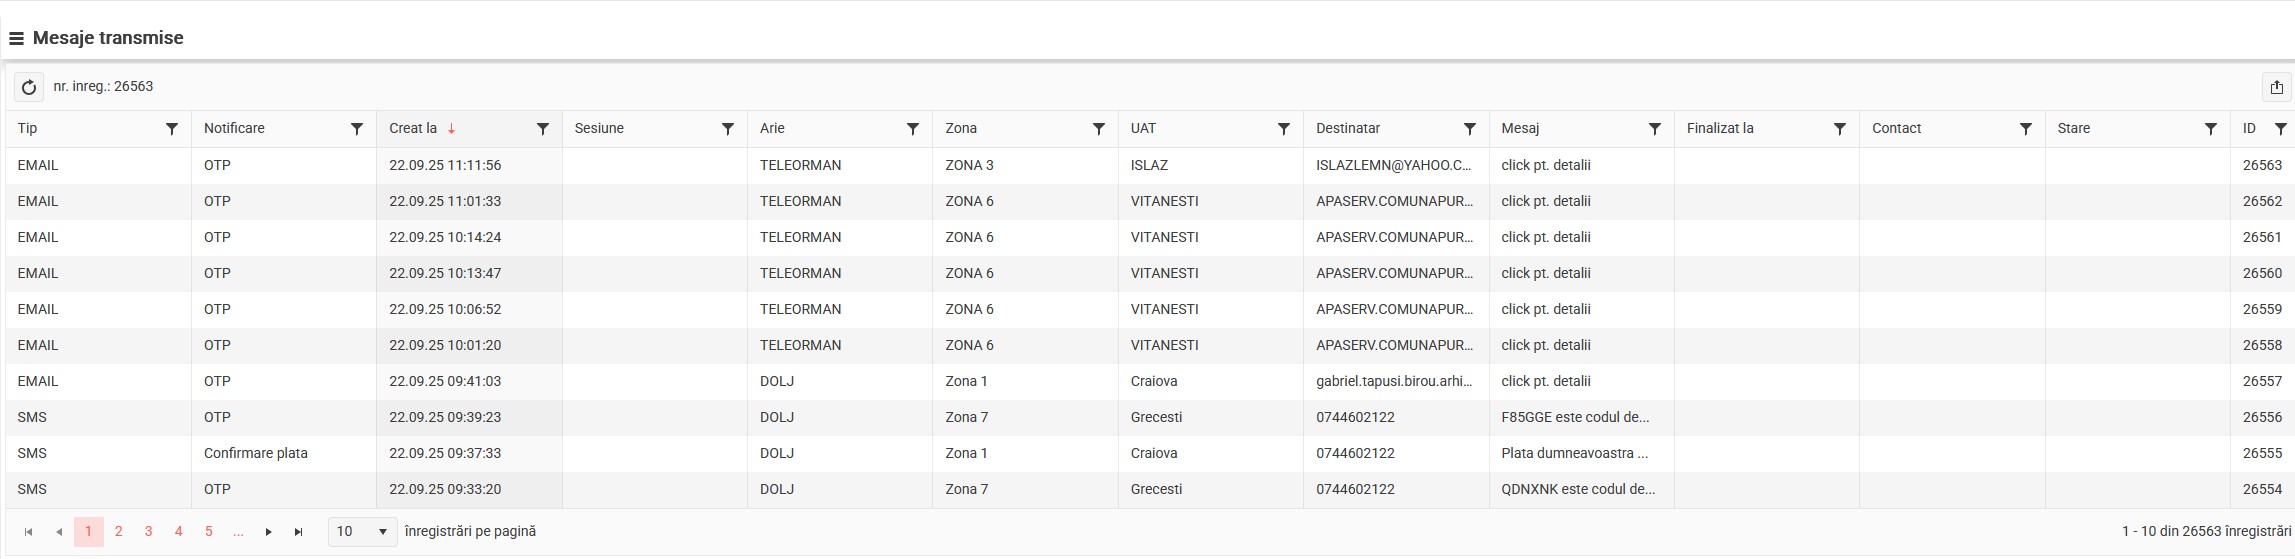Click the export icon at top right
Image resolution: width=2295 pixels, height=559 pixels.
[x=2276, y=87]
